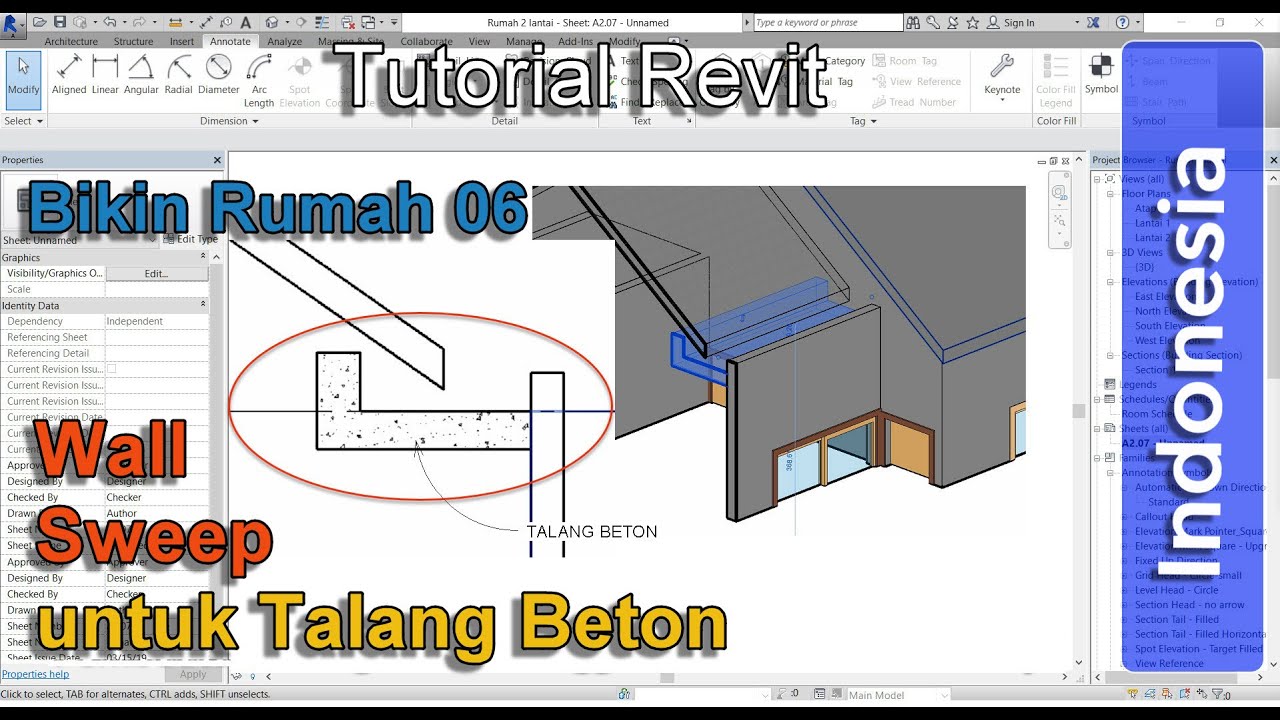The image size is (1280, 720).
Task: Close the Project Browser panel
Action: click(1273, 160)
